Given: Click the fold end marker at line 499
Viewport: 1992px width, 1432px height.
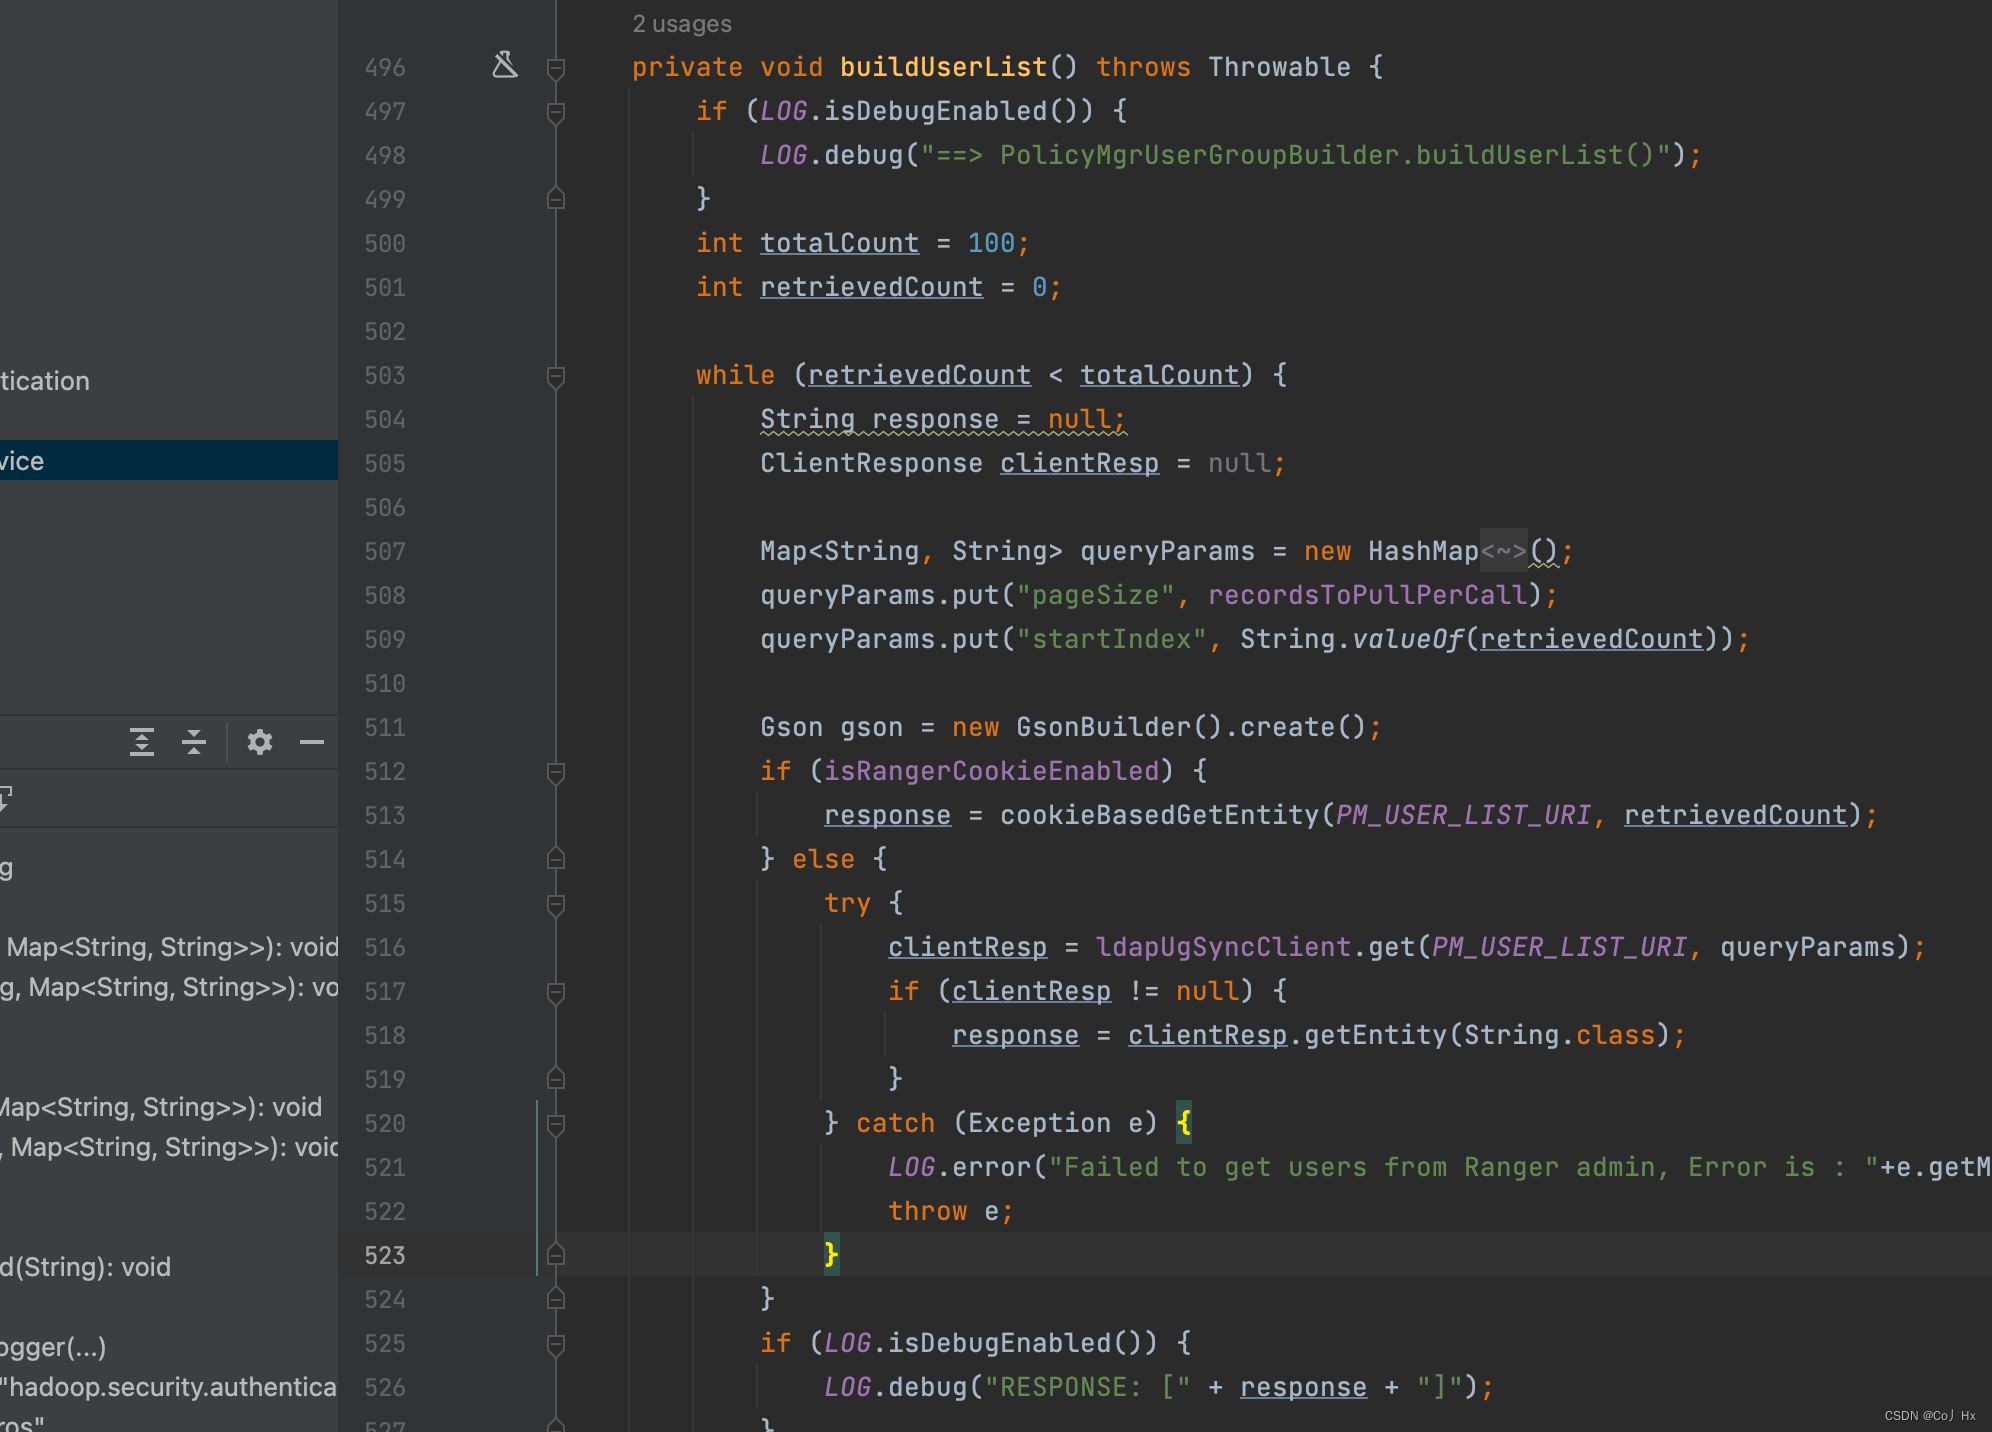Looking at the screenshot, I should pyautogui.click(x=556, y=199).
